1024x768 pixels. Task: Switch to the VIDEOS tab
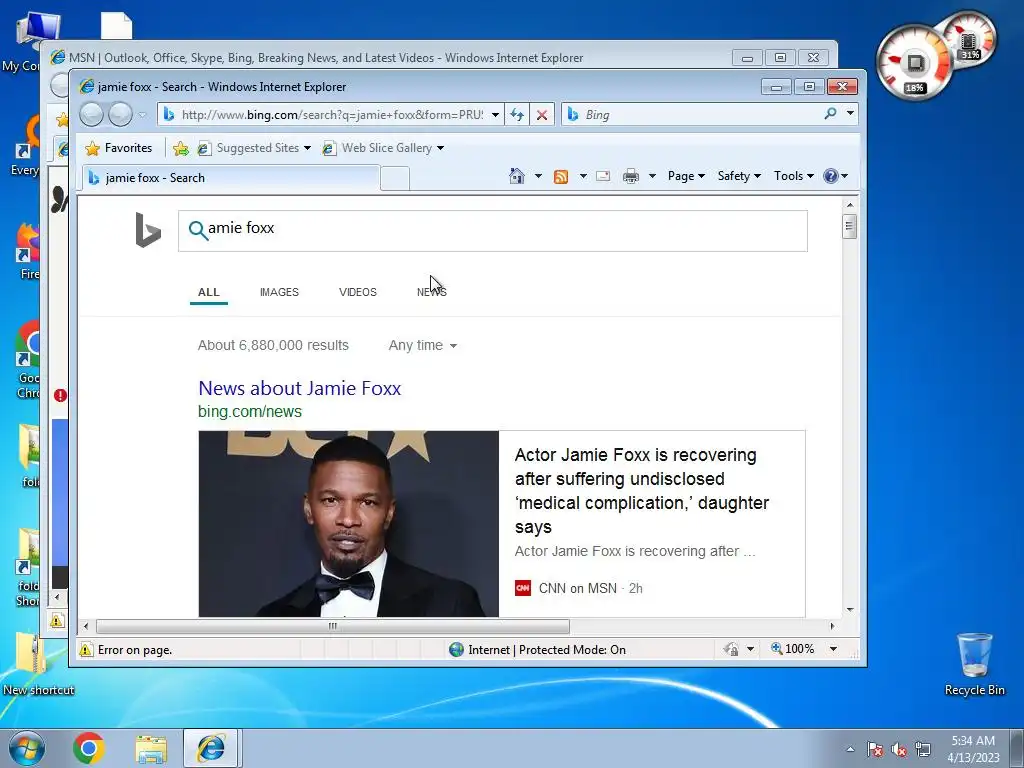click(x=358, y=292)
